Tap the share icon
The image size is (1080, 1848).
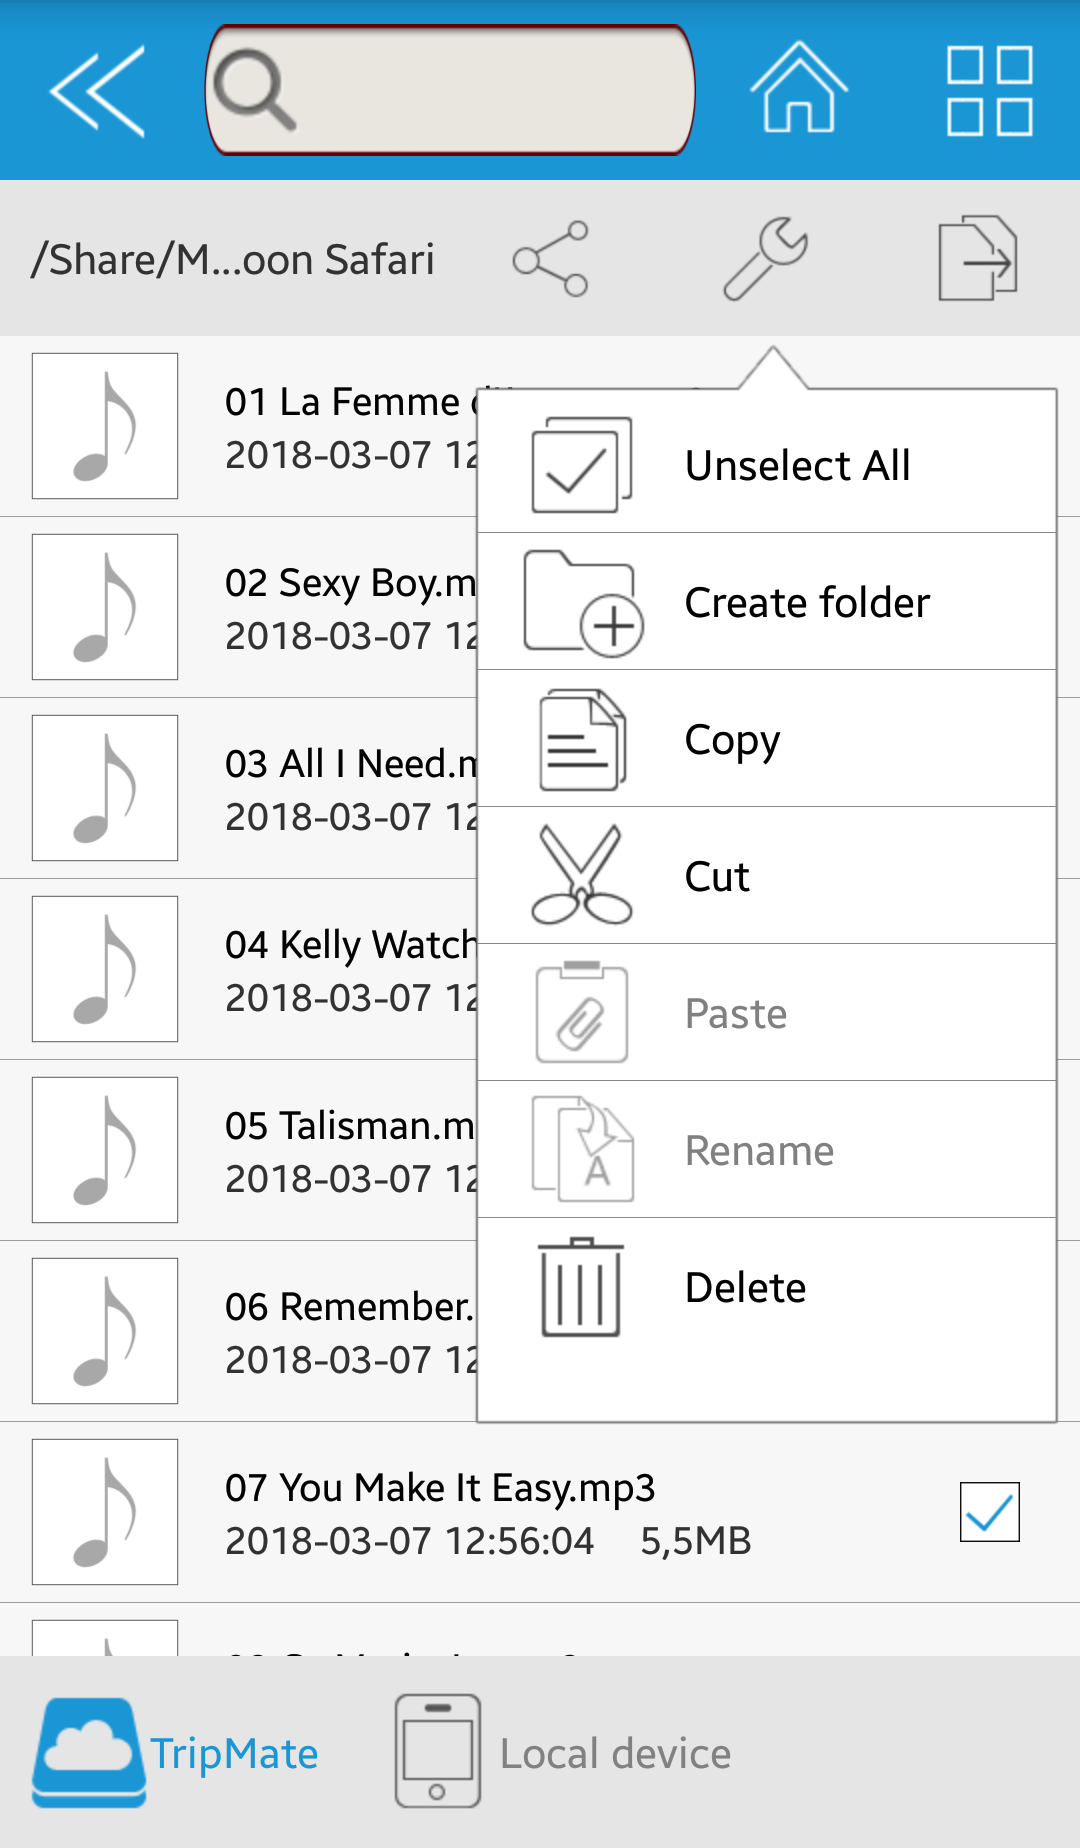pyautogui.click(x=550, y=259)
